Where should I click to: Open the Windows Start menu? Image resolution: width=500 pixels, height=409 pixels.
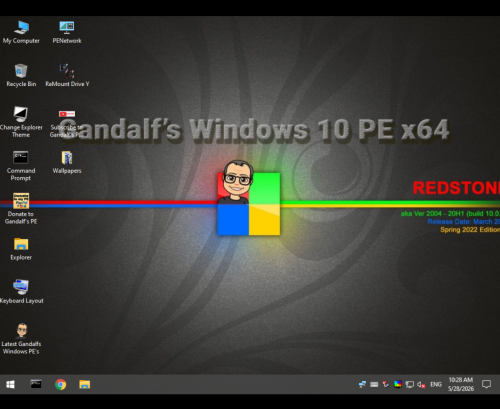tap(10, 384)
